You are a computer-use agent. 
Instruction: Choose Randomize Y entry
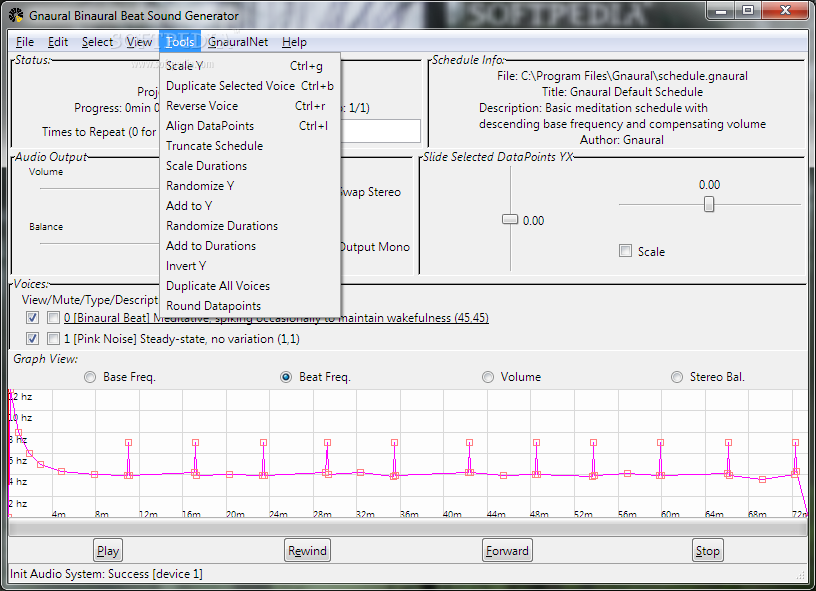coord(250,186)
